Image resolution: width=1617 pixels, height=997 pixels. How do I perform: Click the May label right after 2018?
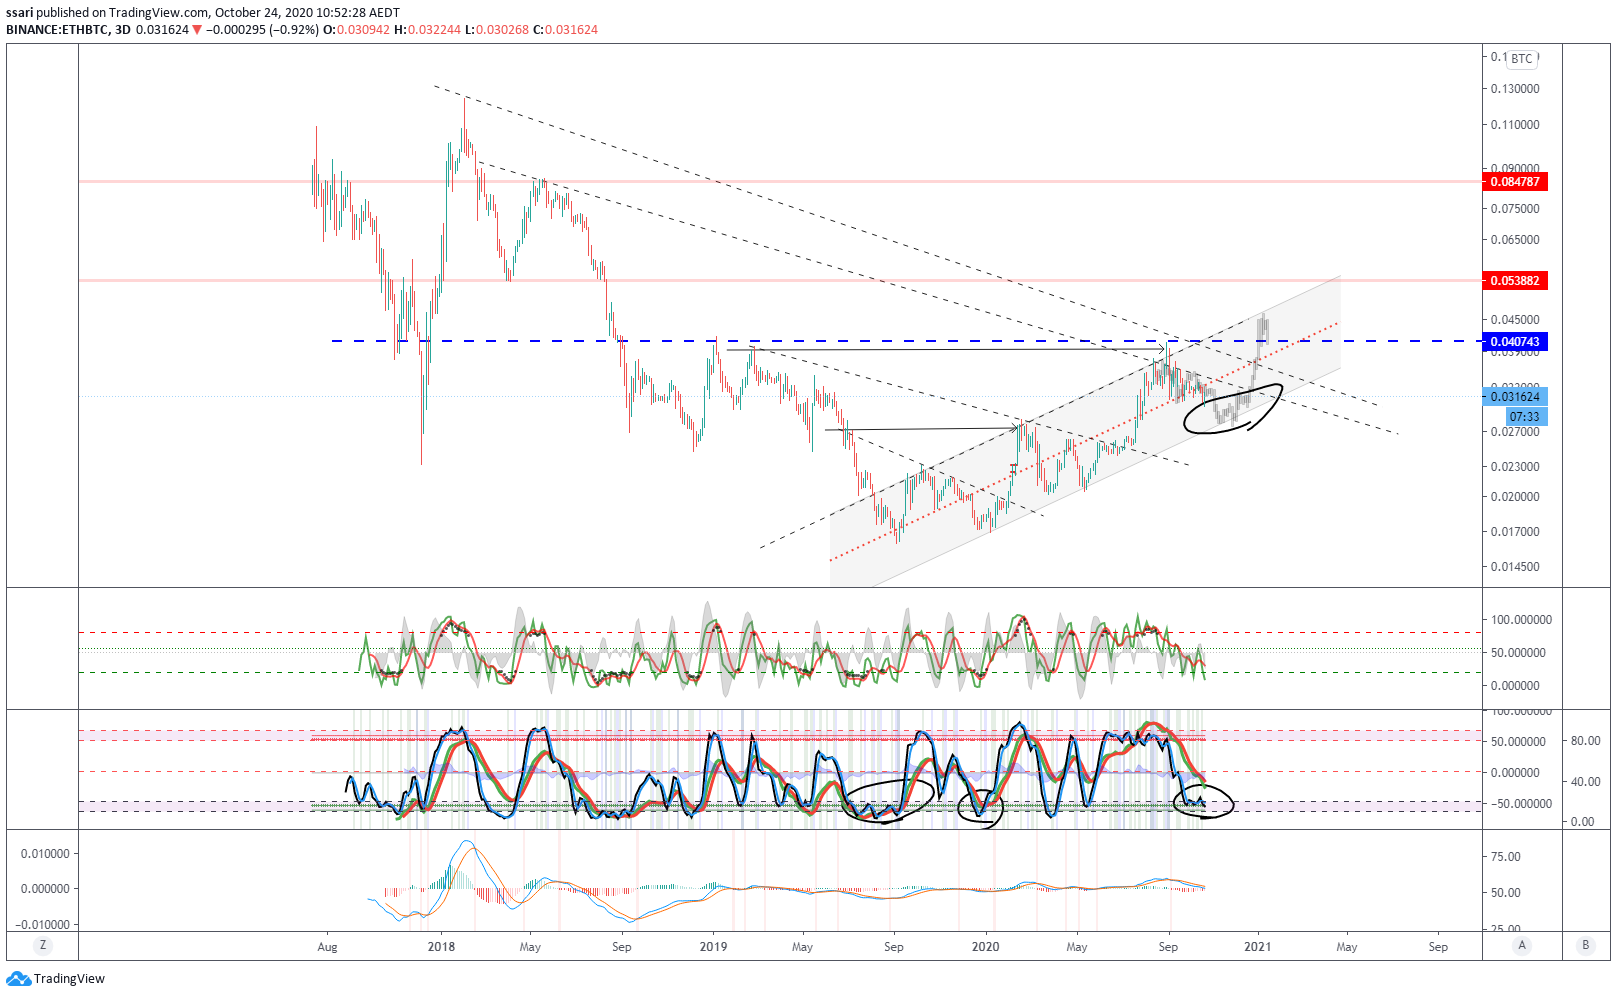pyautogui.click(x=530, y=947)
